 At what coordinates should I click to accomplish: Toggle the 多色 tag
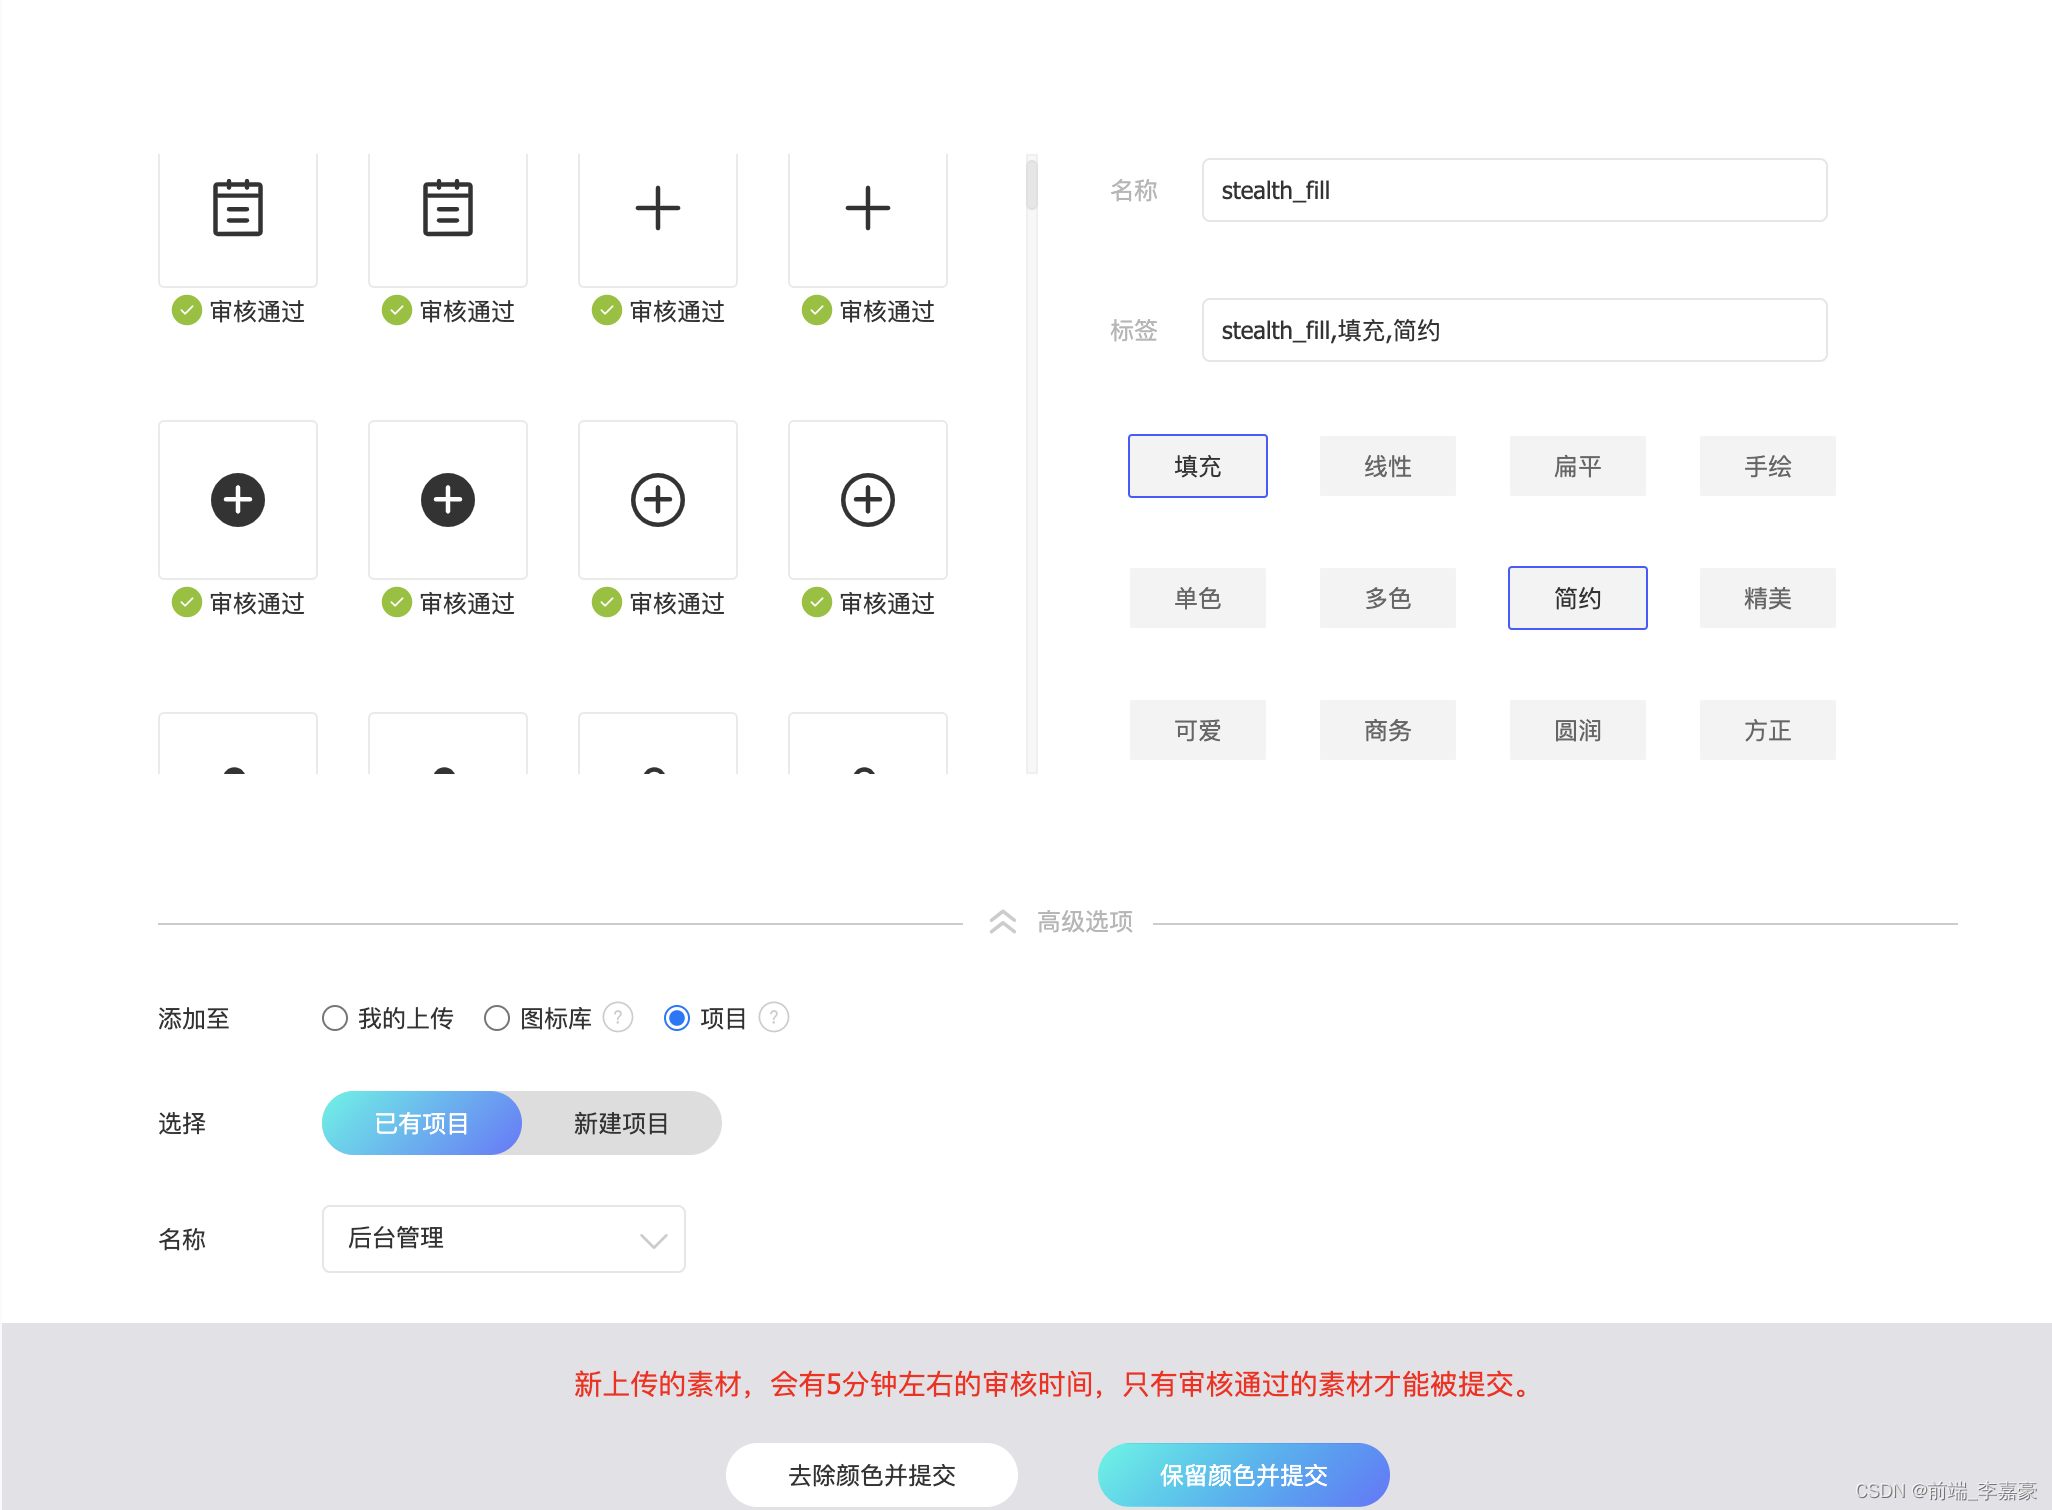[1388, 598]
